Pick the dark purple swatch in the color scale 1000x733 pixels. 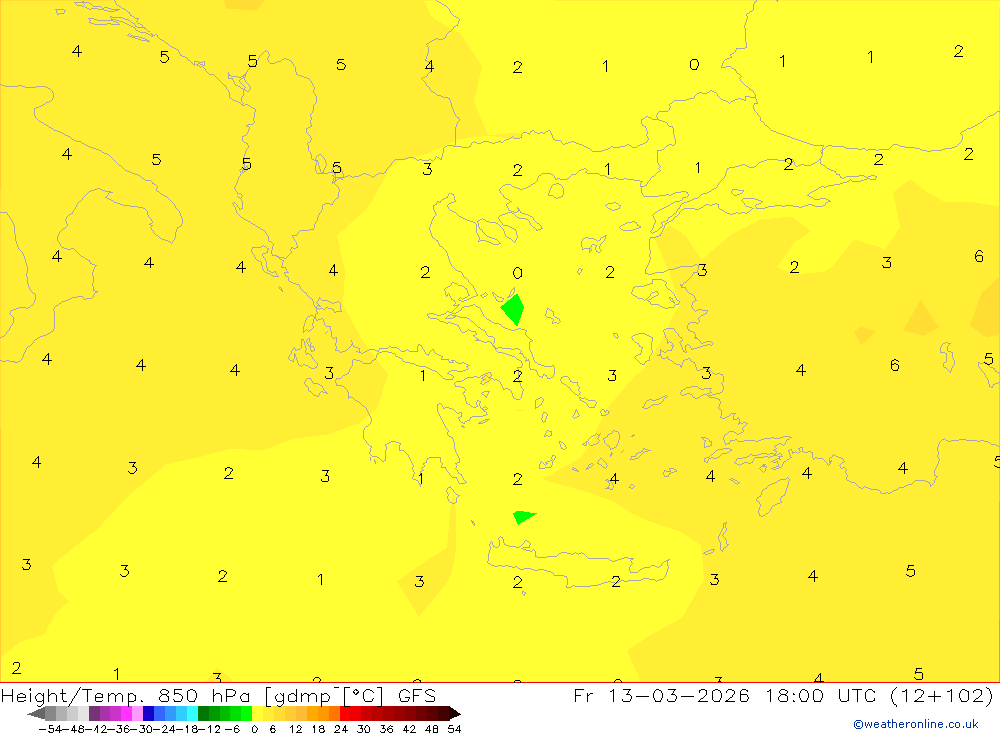click(x=94, y=713)
